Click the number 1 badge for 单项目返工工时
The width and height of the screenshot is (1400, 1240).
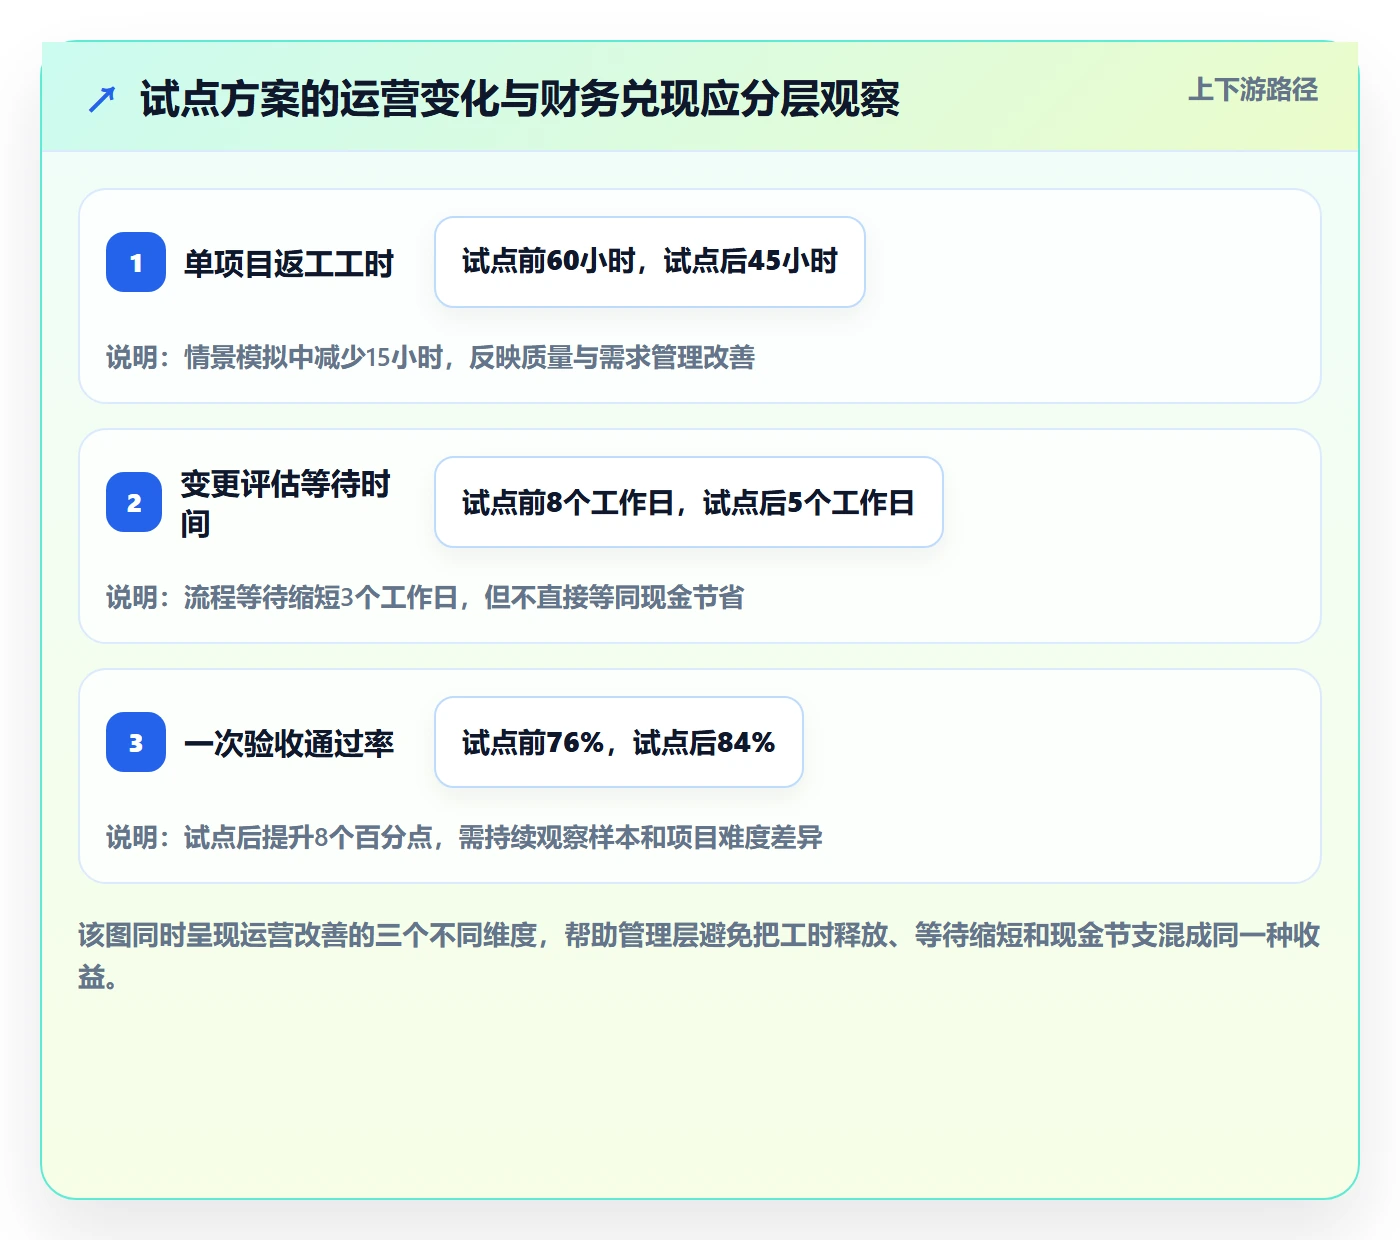[136, 262]
